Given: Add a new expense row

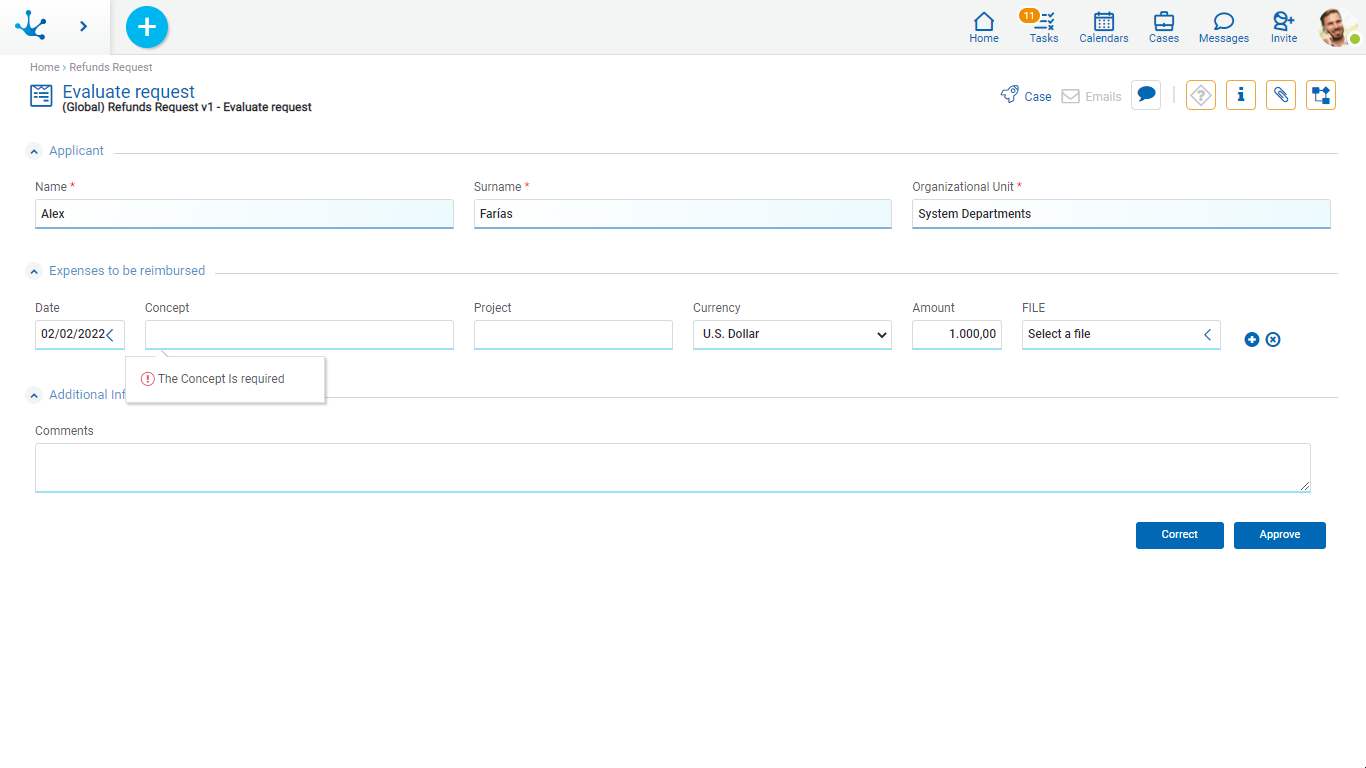Looking at the screenshot, I should click(x=1252, y=340).
